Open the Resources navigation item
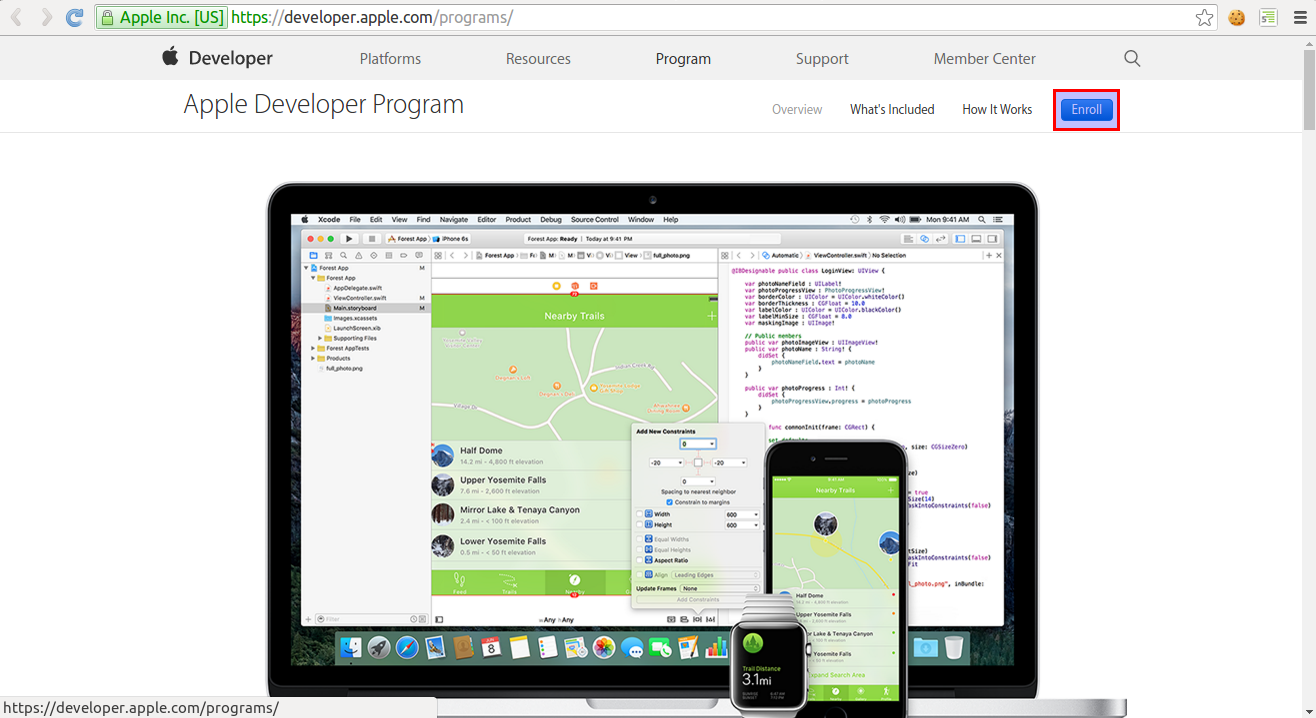This screenshot has width=1316, height=718. click(538, 59)
